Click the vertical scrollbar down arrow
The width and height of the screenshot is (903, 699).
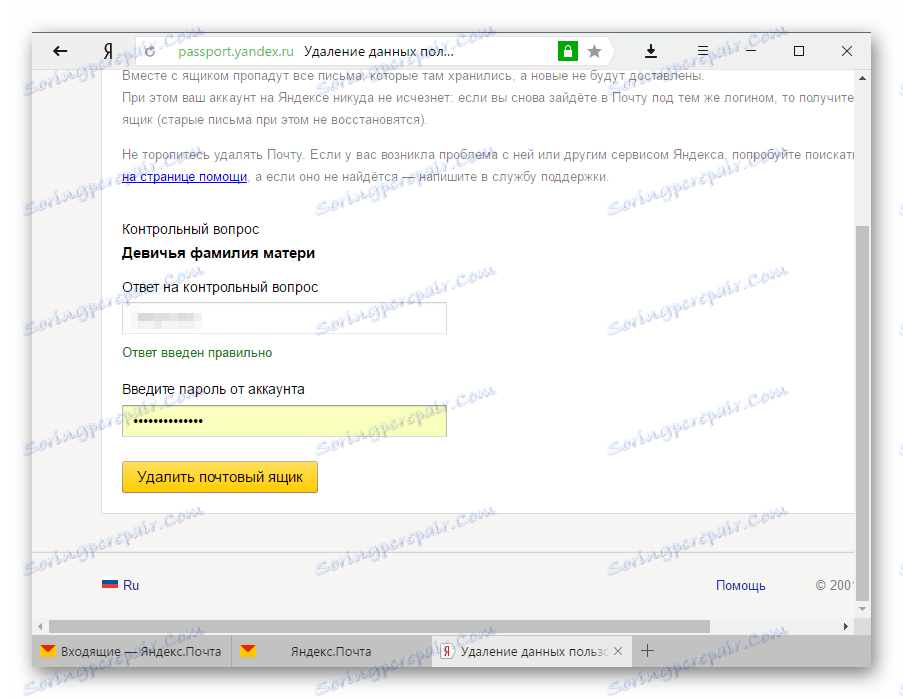[x=862, y=609]
